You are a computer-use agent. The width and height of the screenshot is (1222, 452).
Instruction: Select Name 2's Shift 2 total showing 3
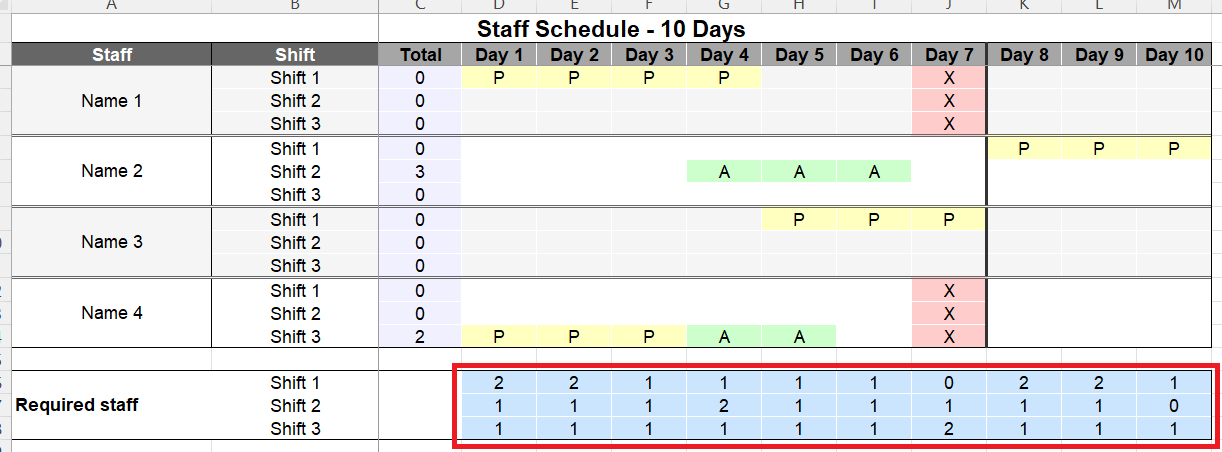[x=420, y=171]
